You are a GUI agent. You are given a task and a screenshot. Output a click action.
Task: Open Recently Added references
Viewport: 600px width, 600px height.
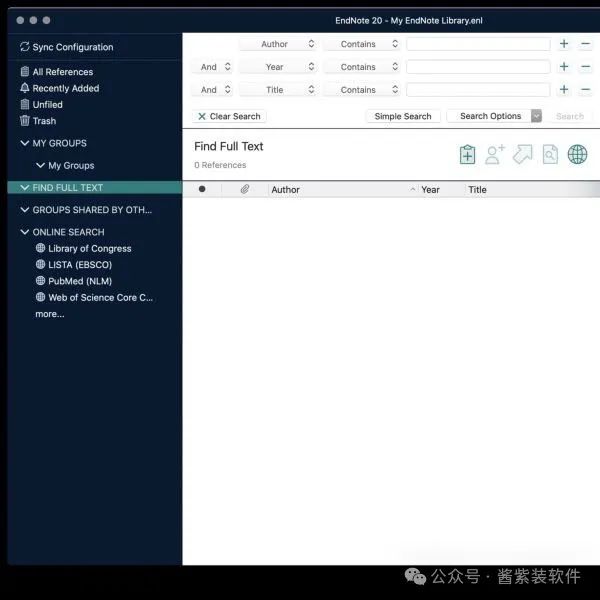[60, 88]
